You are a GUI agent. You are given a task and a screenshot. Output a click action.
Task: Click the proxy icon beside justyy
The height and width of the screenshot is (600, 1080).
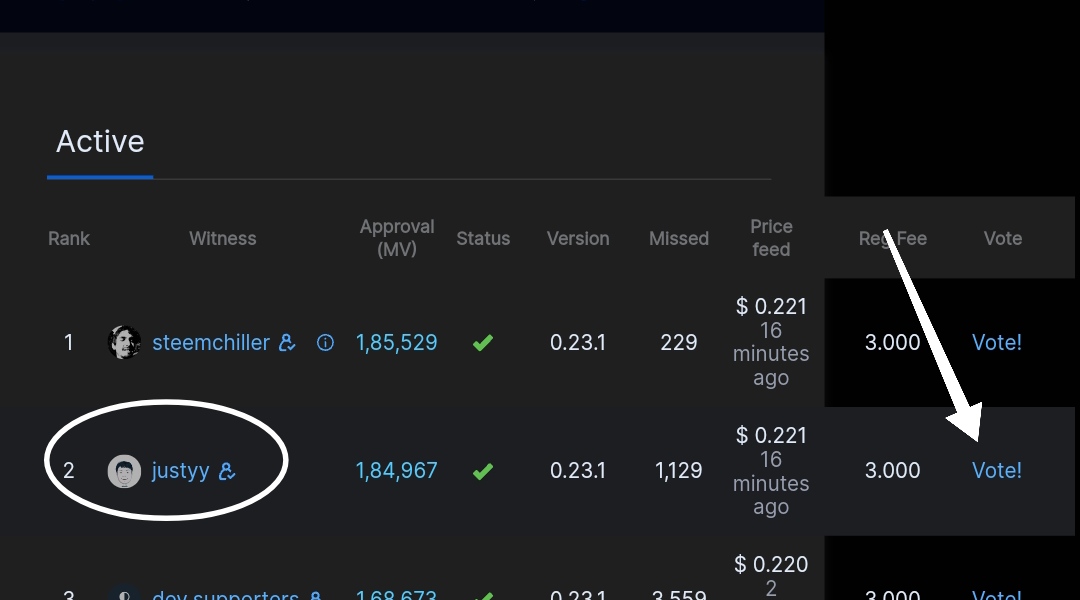[227, 471]
